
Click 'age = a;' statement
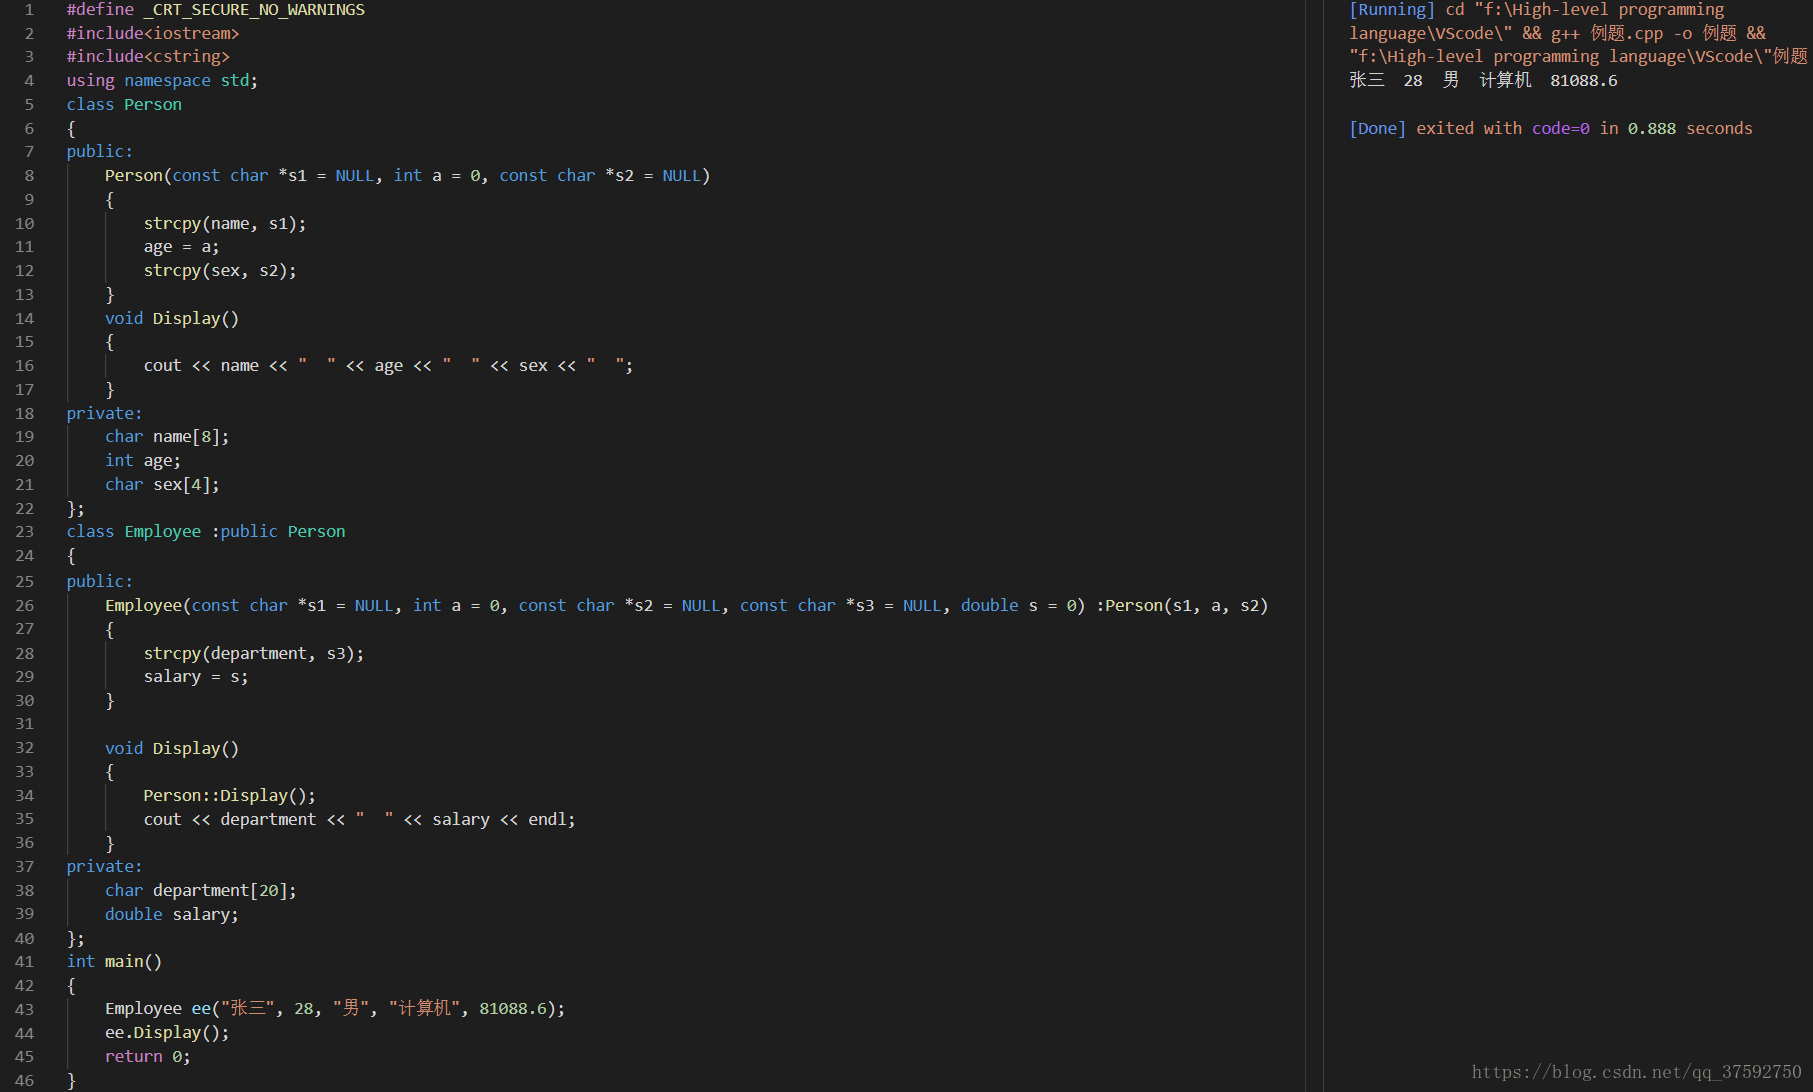(x=181, y=247)
